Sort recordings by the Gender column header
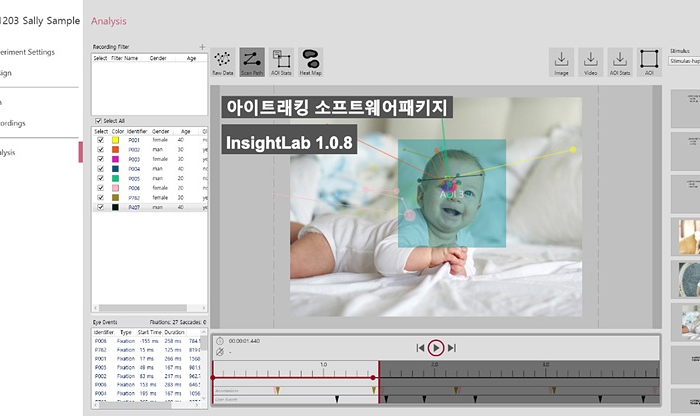This screenshot has height=416, width=700. (x=159, y=130)
